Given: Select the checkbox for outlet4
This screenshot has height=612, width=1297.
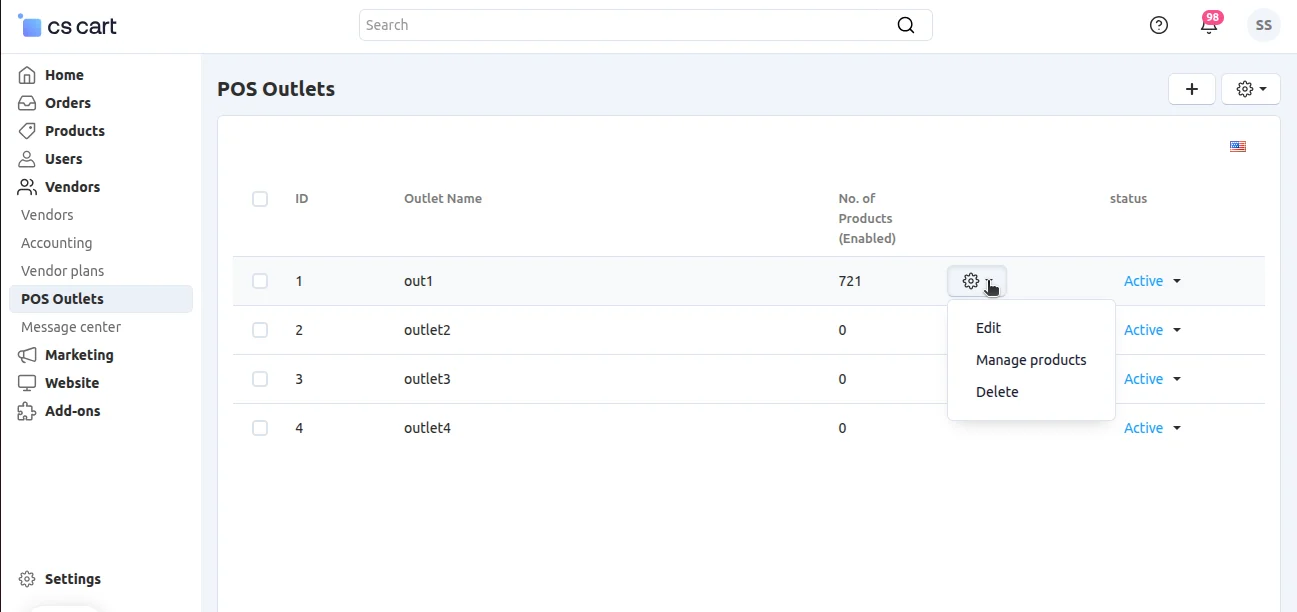Looking at the screenshot, I should point(260,428).
